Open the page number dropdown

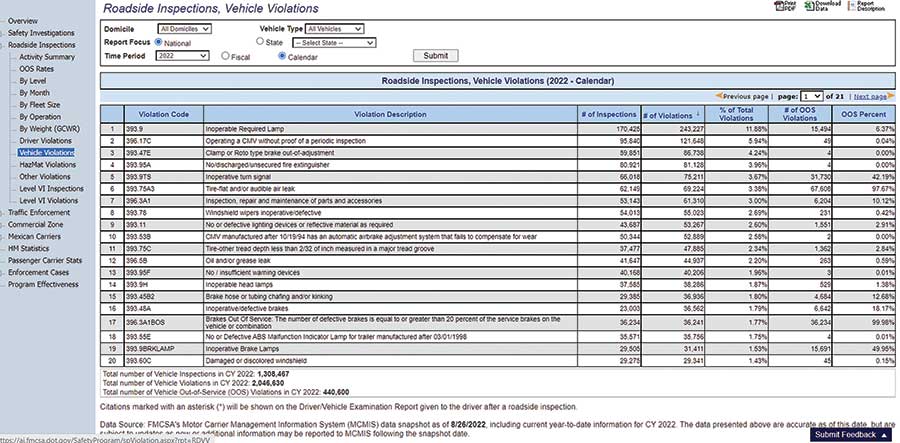[x=810, y=96]
